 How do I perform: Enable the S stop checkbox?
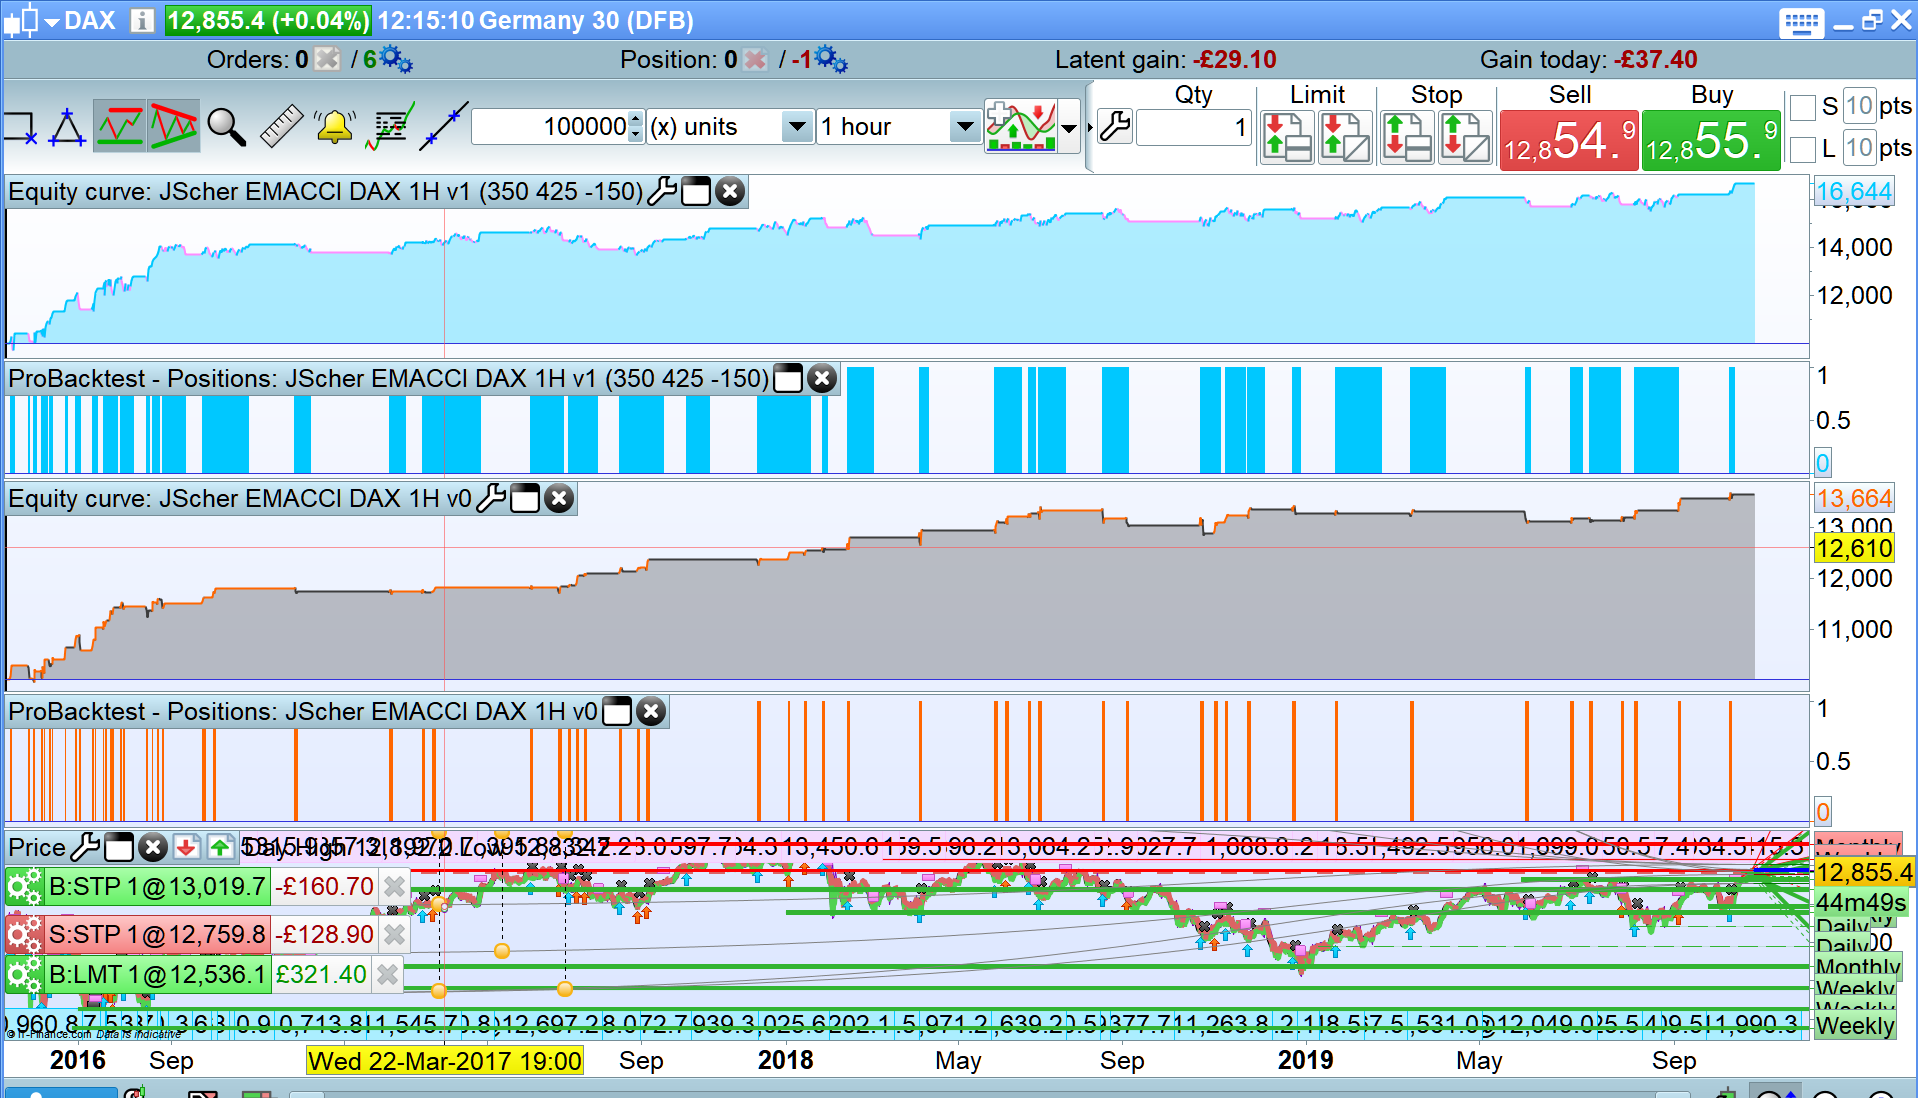(1803, 107)
